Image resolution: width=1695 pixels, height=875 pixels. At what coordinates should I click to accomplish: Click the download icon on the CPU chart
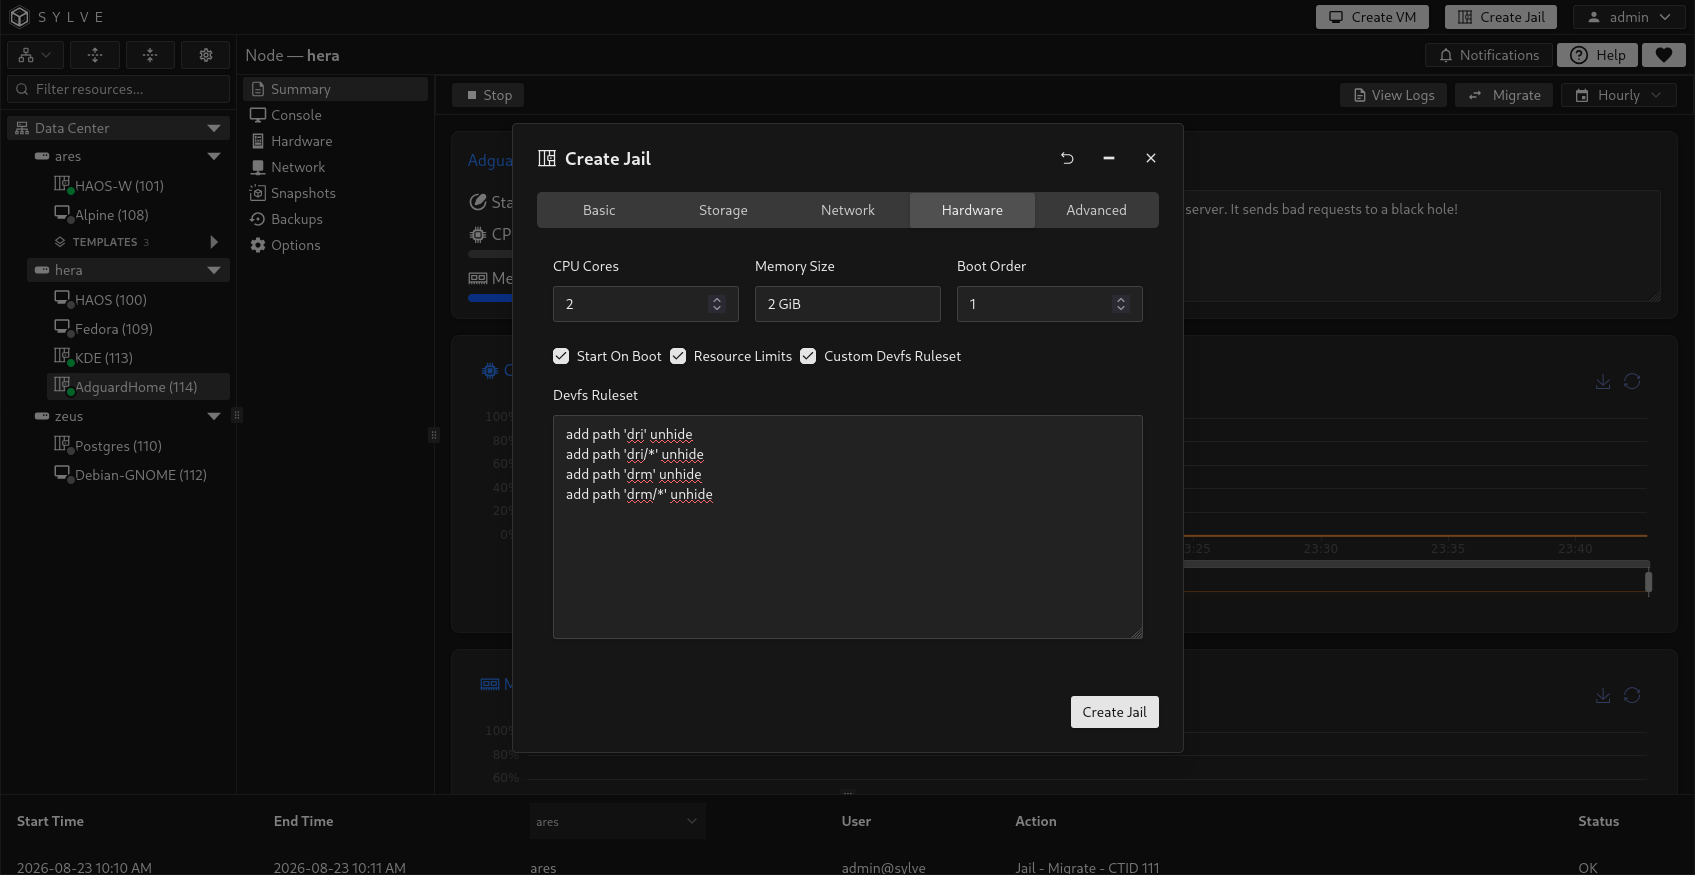(x=1603, y=381)
